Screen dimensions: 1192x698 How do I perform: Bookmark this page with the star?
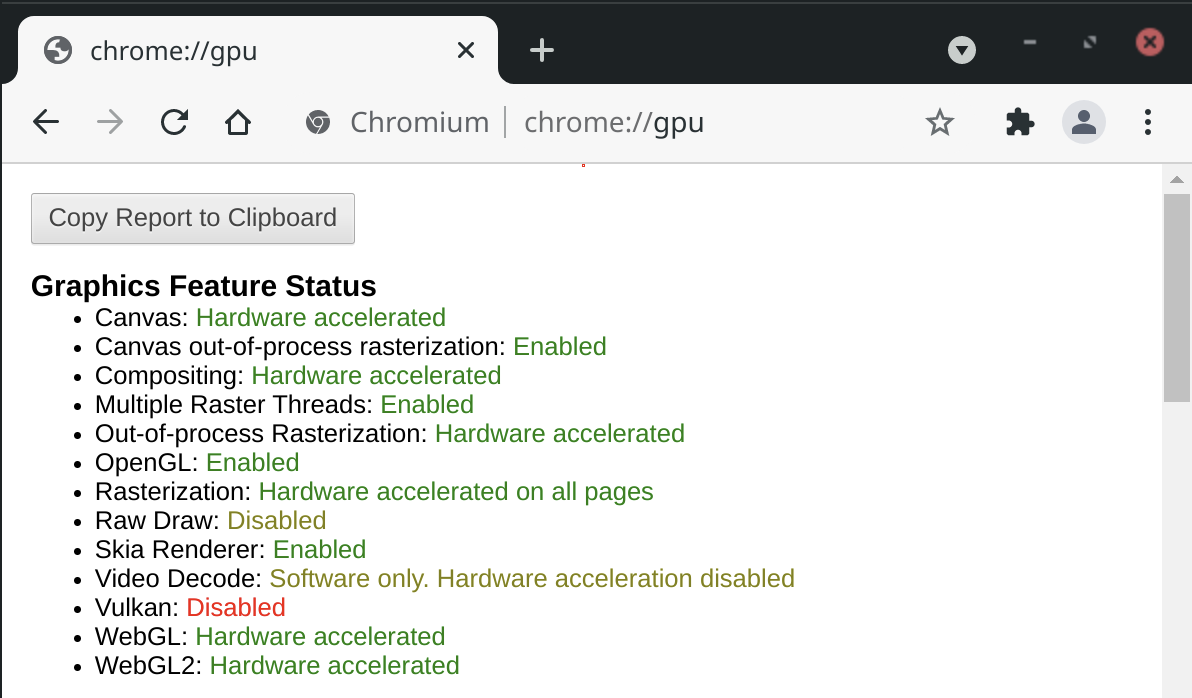tap(940, 122)
